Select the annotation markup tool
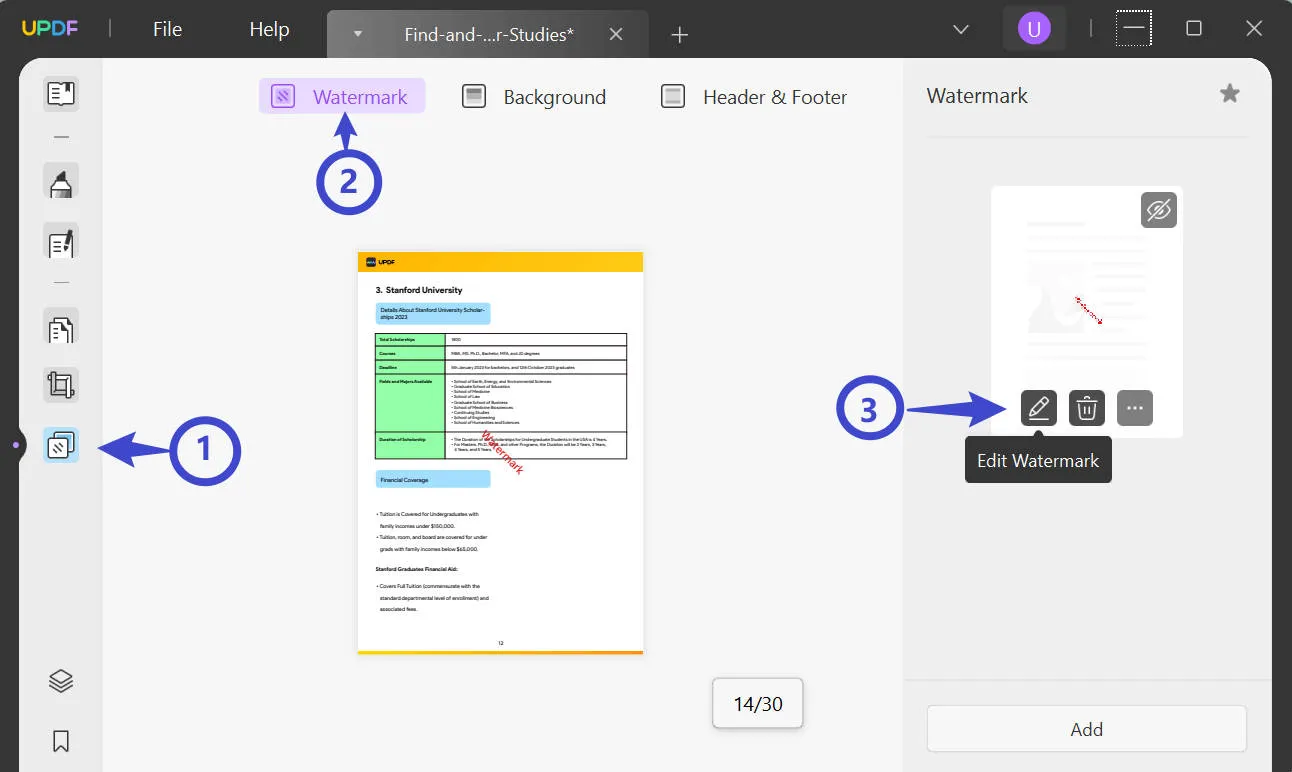The height and width of the screenshot is (772, 1292). click(60, 181)
